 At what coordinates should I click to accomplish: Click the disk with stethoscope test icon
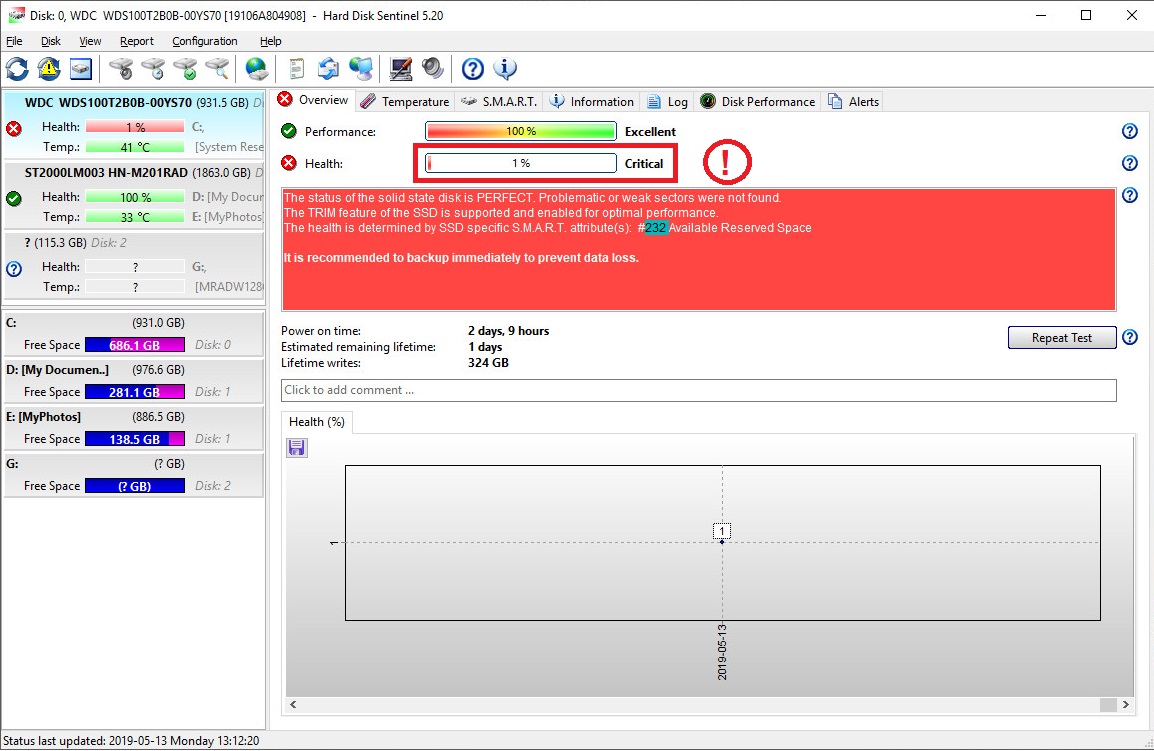click(121, 69)
